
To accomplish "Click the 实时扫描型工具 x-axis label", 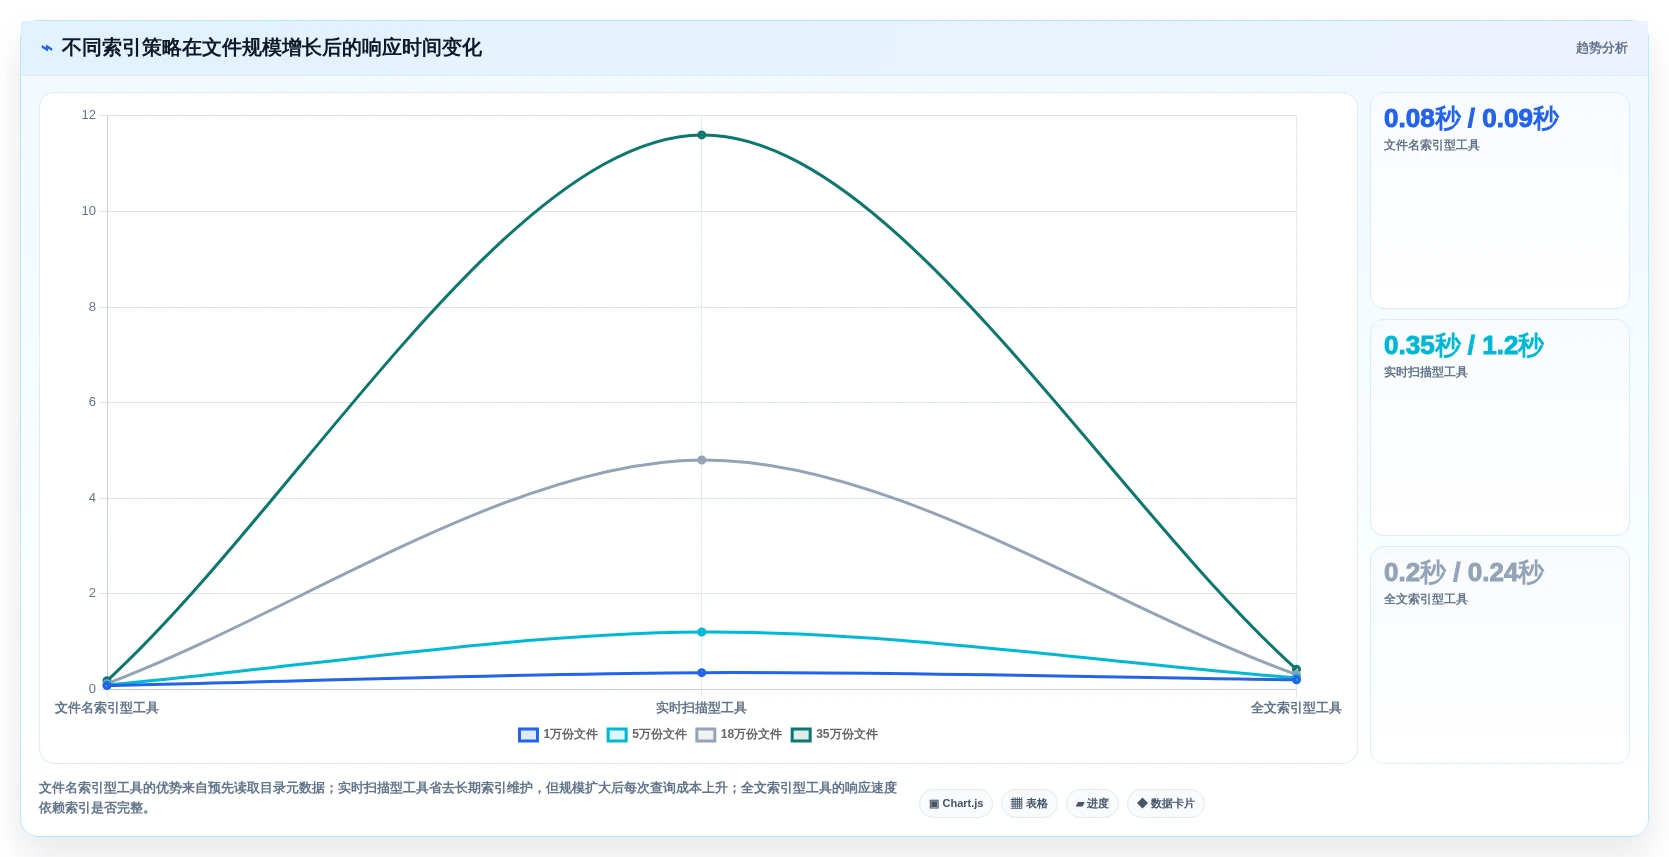I will [701, 708].
